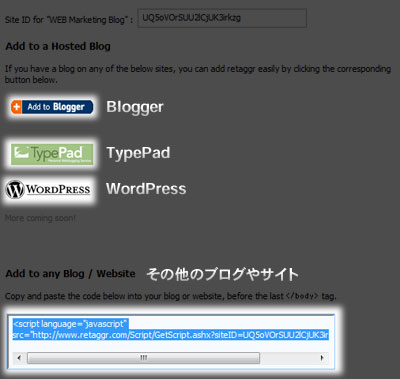Click the Japanese caption その他のブログやサイト

[222, 274]
